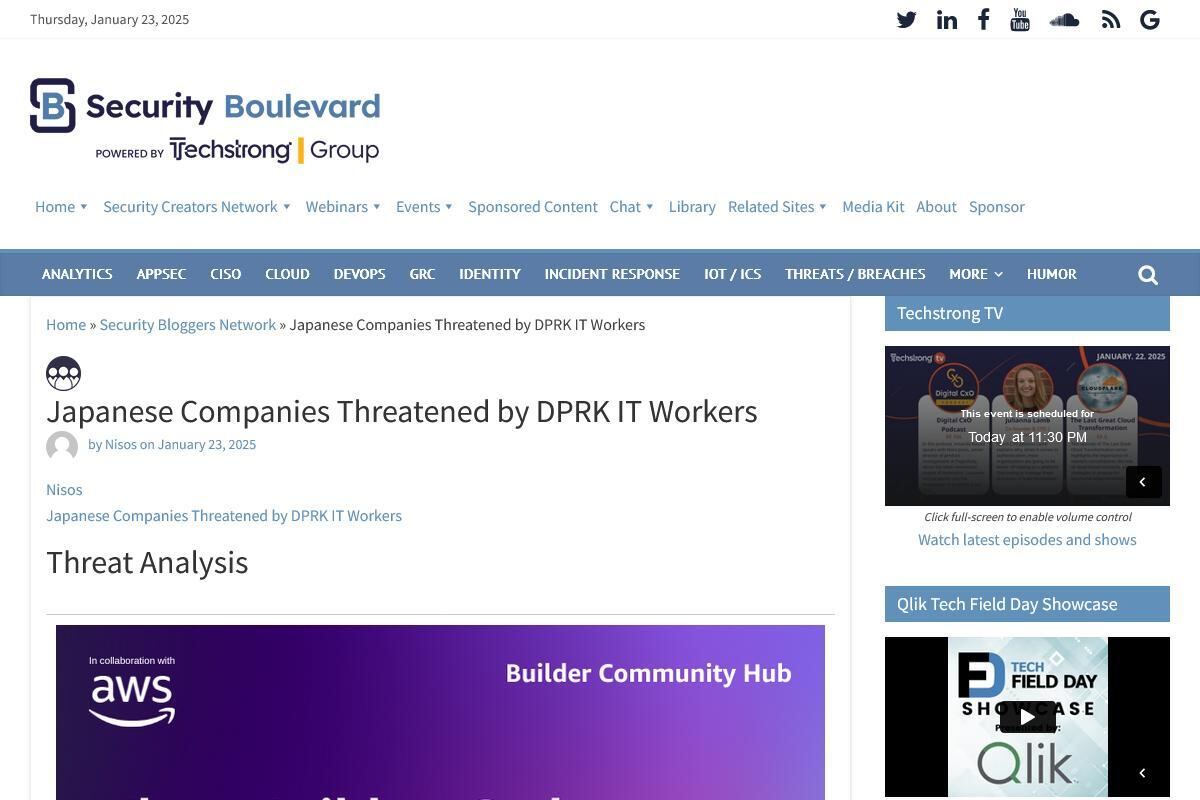Select the IDENTITY category
Image resolution: width=1200 pixels, height=800 pixels.
pos(490,274)
